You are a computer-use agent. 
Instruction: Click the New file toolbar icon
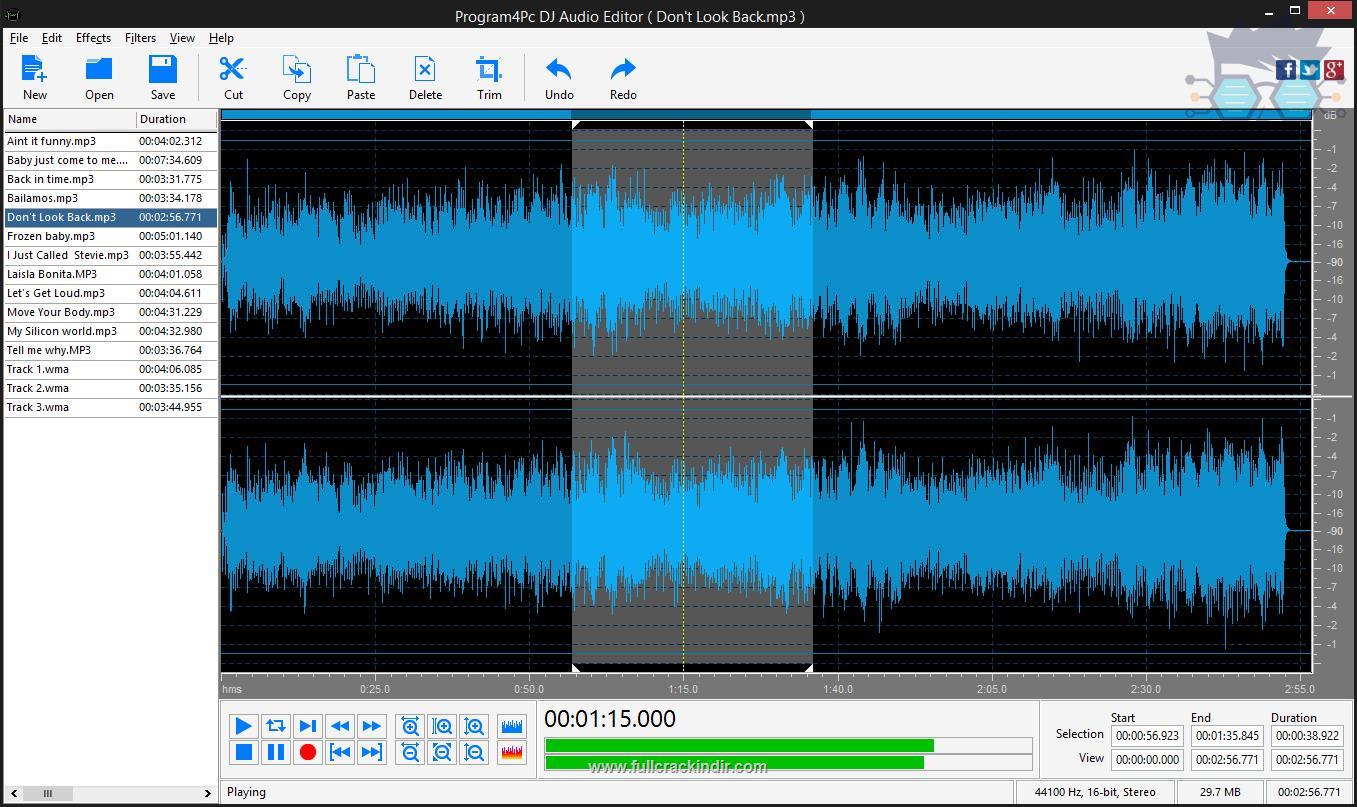coord(35,77)
